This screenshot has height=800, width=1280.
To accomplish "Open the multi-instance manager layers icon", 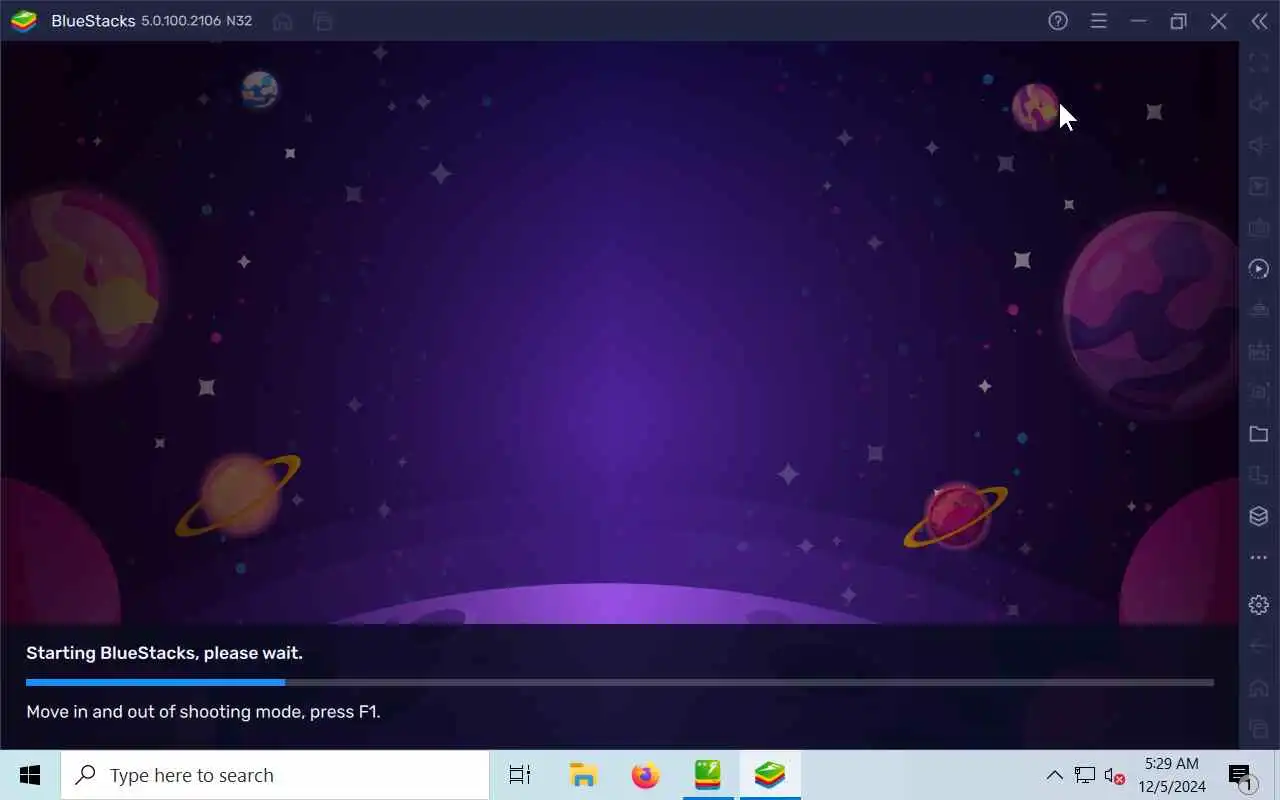I will tap(1259, 516).
